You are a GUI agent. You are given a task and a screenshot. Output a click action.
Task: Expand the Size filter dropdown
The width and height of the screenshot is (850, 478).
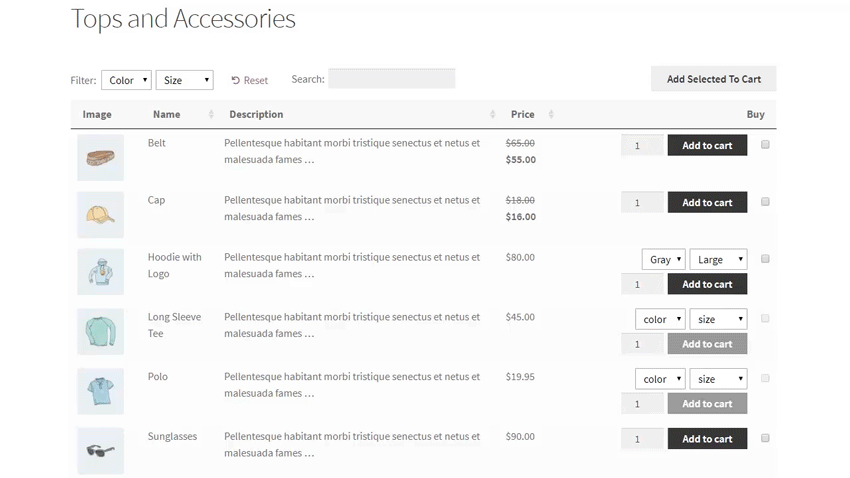[x=185, y=80]
